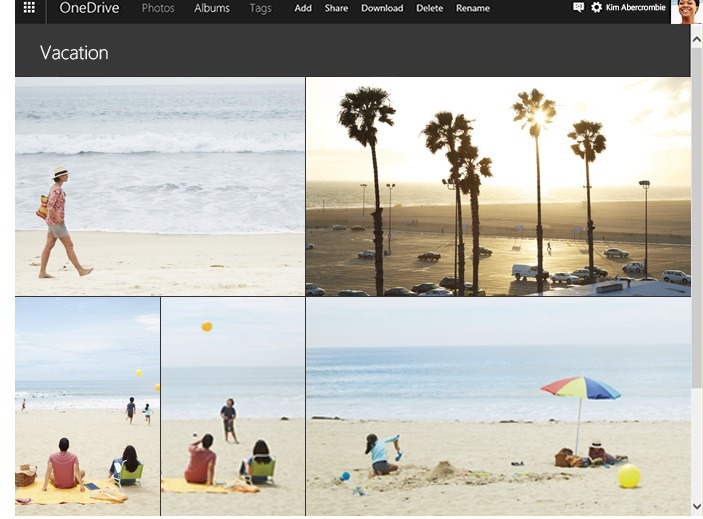Click Kim Abercrombie's profile picture
Image resolution: width=703 pixels, height=519 pixels.
tap(686, 12)
